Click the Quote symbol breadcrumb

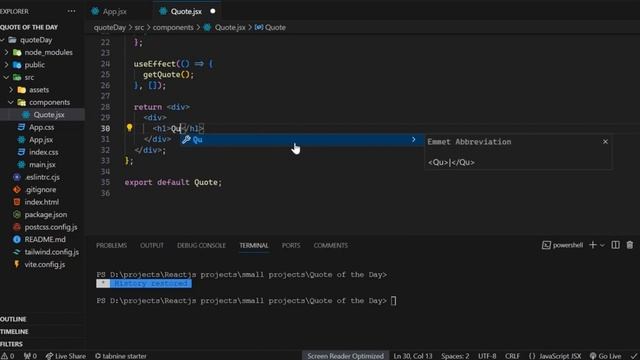(x=271, y=27)
